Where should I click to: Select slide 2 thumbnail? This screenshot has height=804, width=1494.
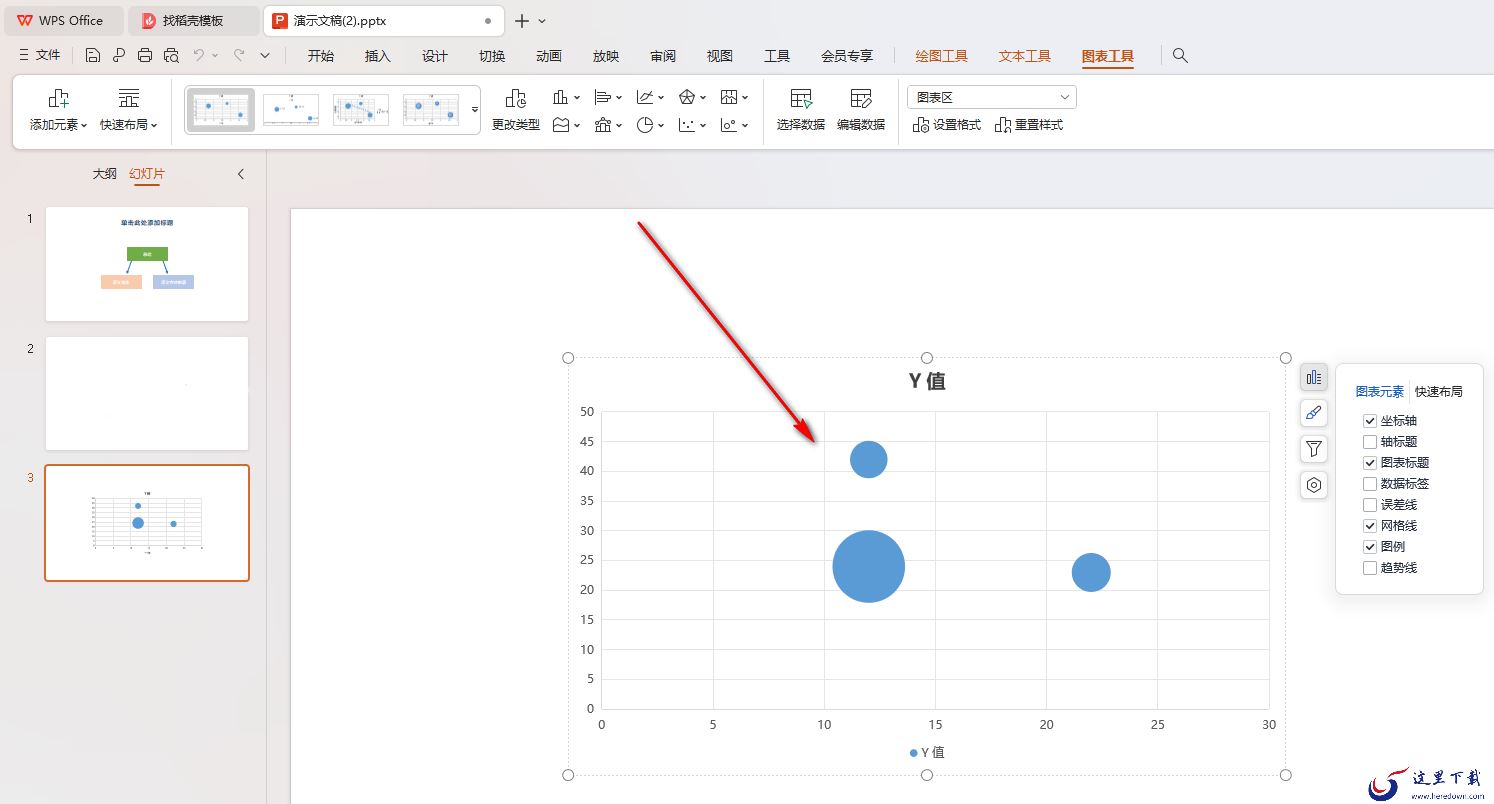[x=147, y=393]
